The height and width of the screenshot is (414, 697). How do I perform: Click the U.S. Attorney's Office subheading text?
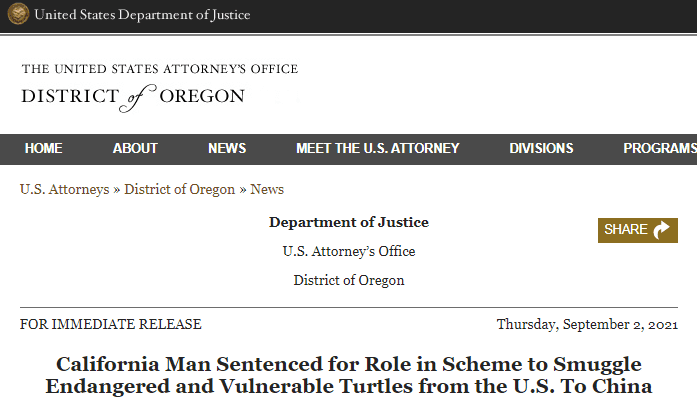(349, 252)
